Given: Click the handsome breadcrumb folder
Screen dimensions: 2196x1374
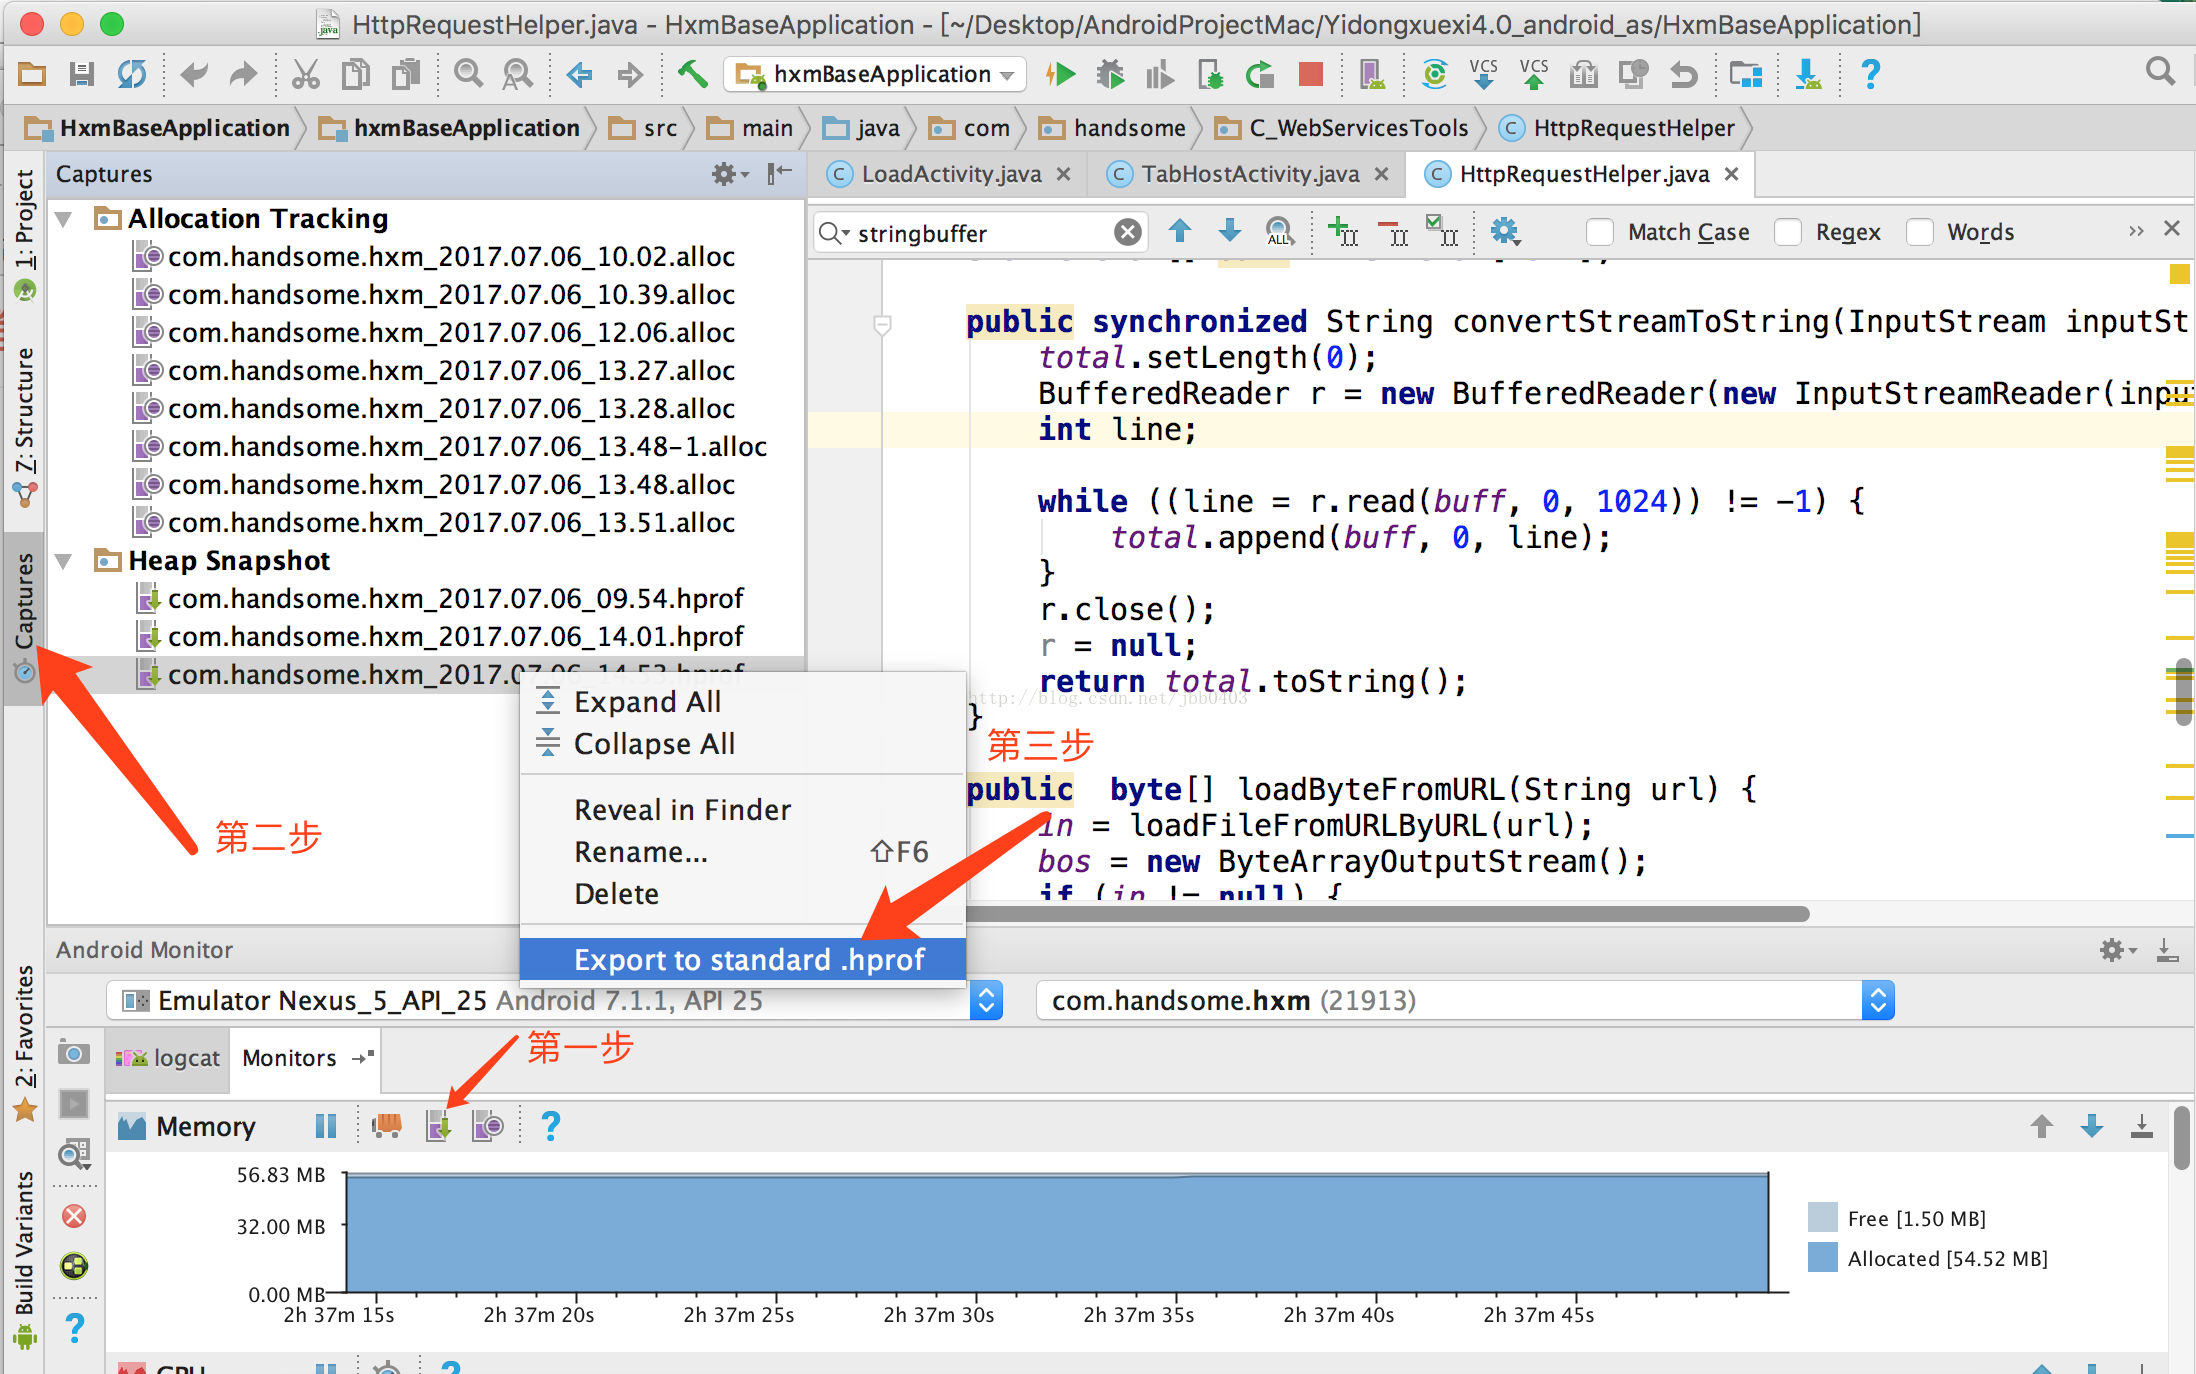Looking at the screenshot, I should [x=1112, y=128].
